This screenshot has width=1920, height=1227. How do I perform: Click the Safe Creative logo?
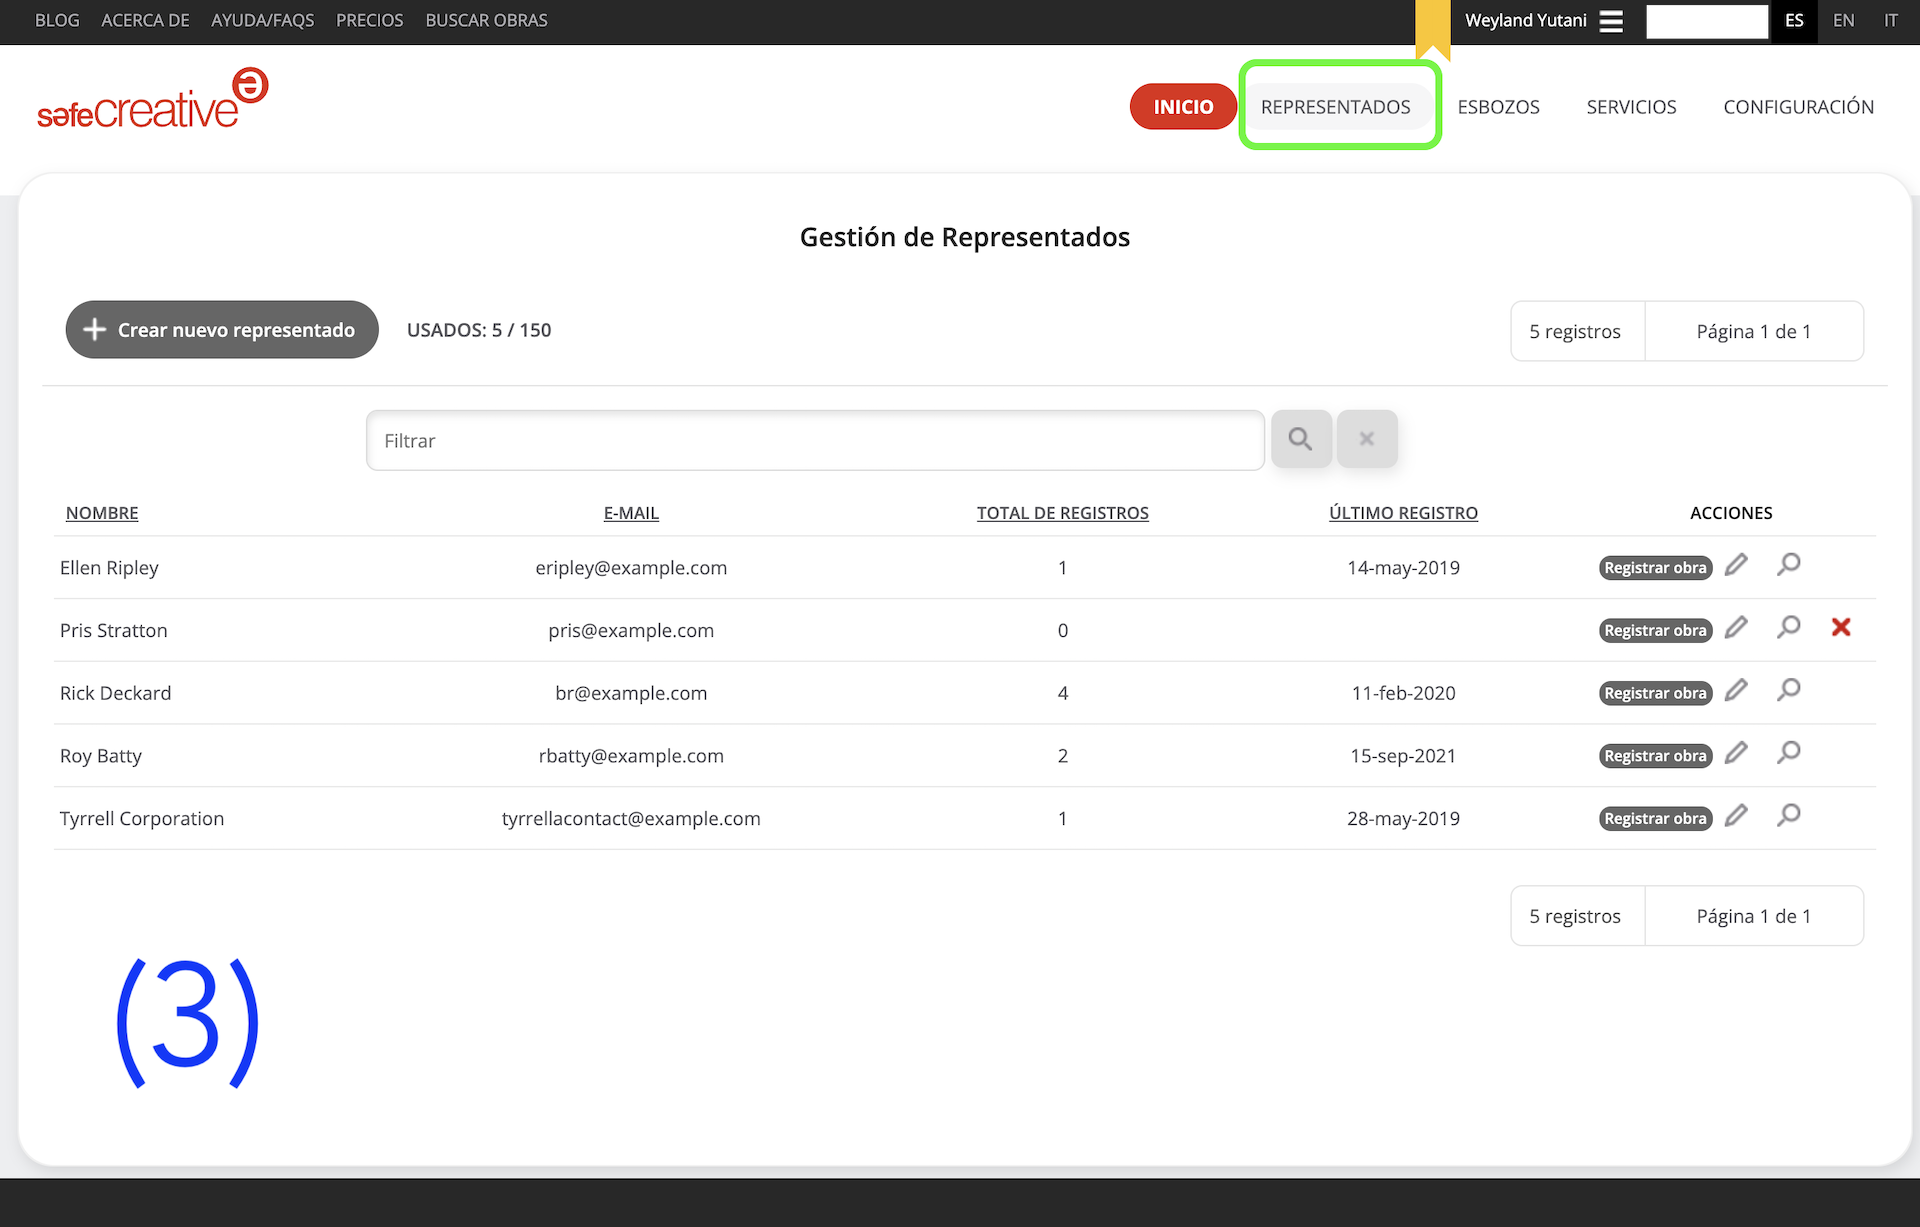pos(153,100)
